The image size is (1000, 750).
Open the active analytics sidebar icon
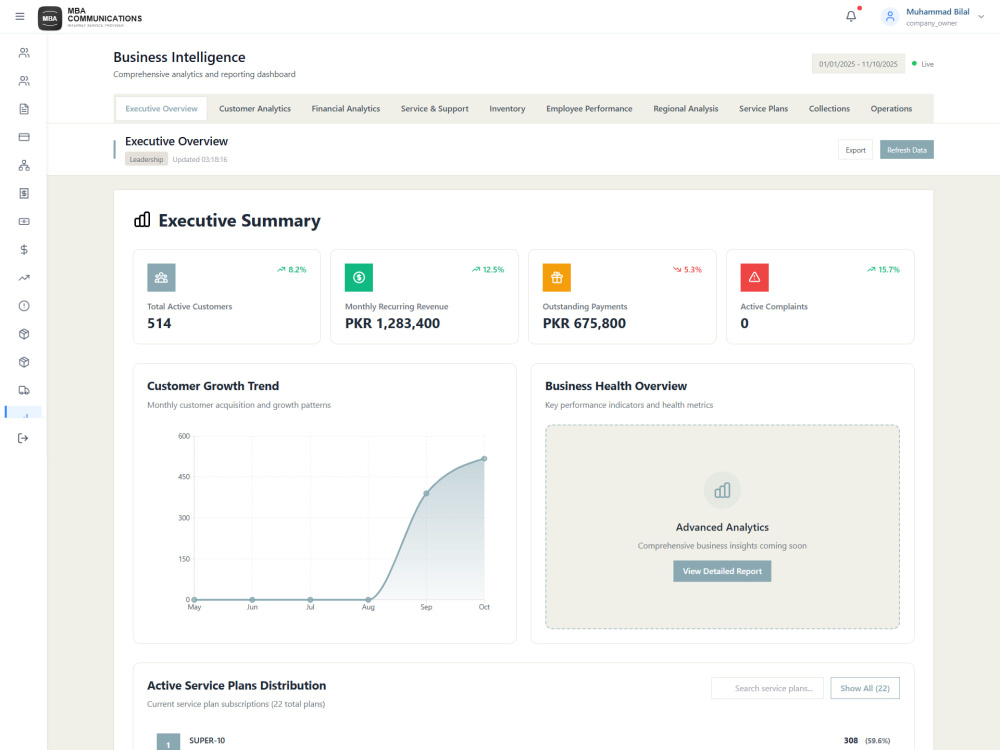coord(24,413)
